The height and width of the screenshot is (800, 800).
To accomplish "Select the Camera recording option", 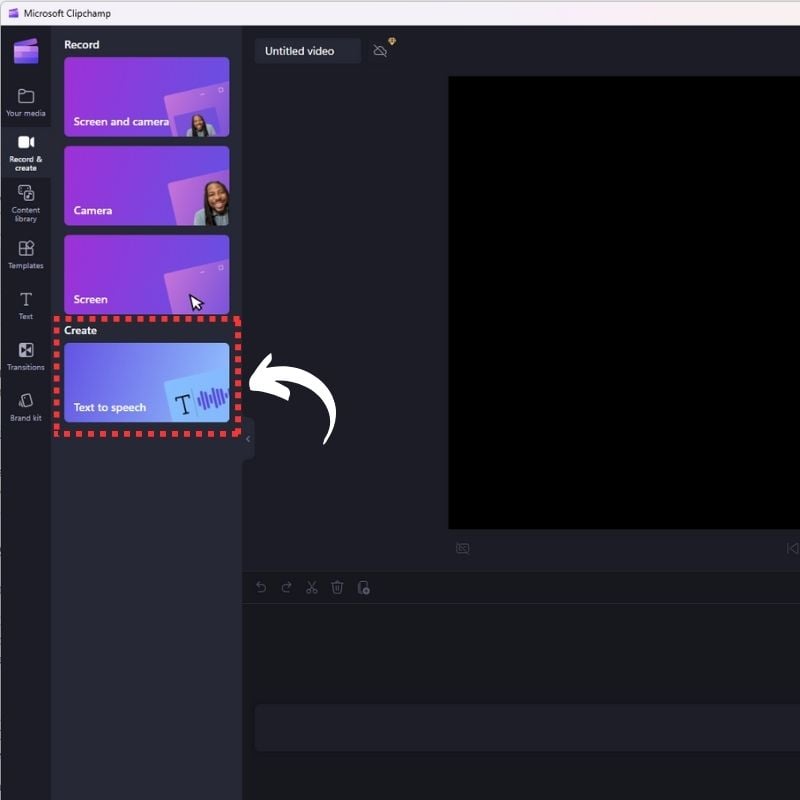I will (146, 185).
